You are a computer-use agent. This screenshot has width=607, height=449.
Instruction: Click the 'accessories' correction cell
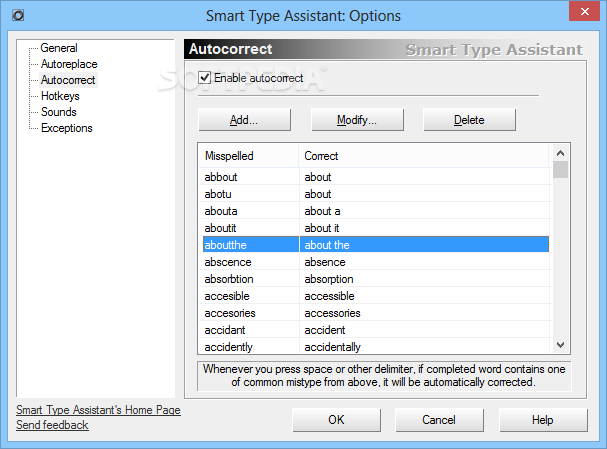pyautogui.click(x=424, y=313)
